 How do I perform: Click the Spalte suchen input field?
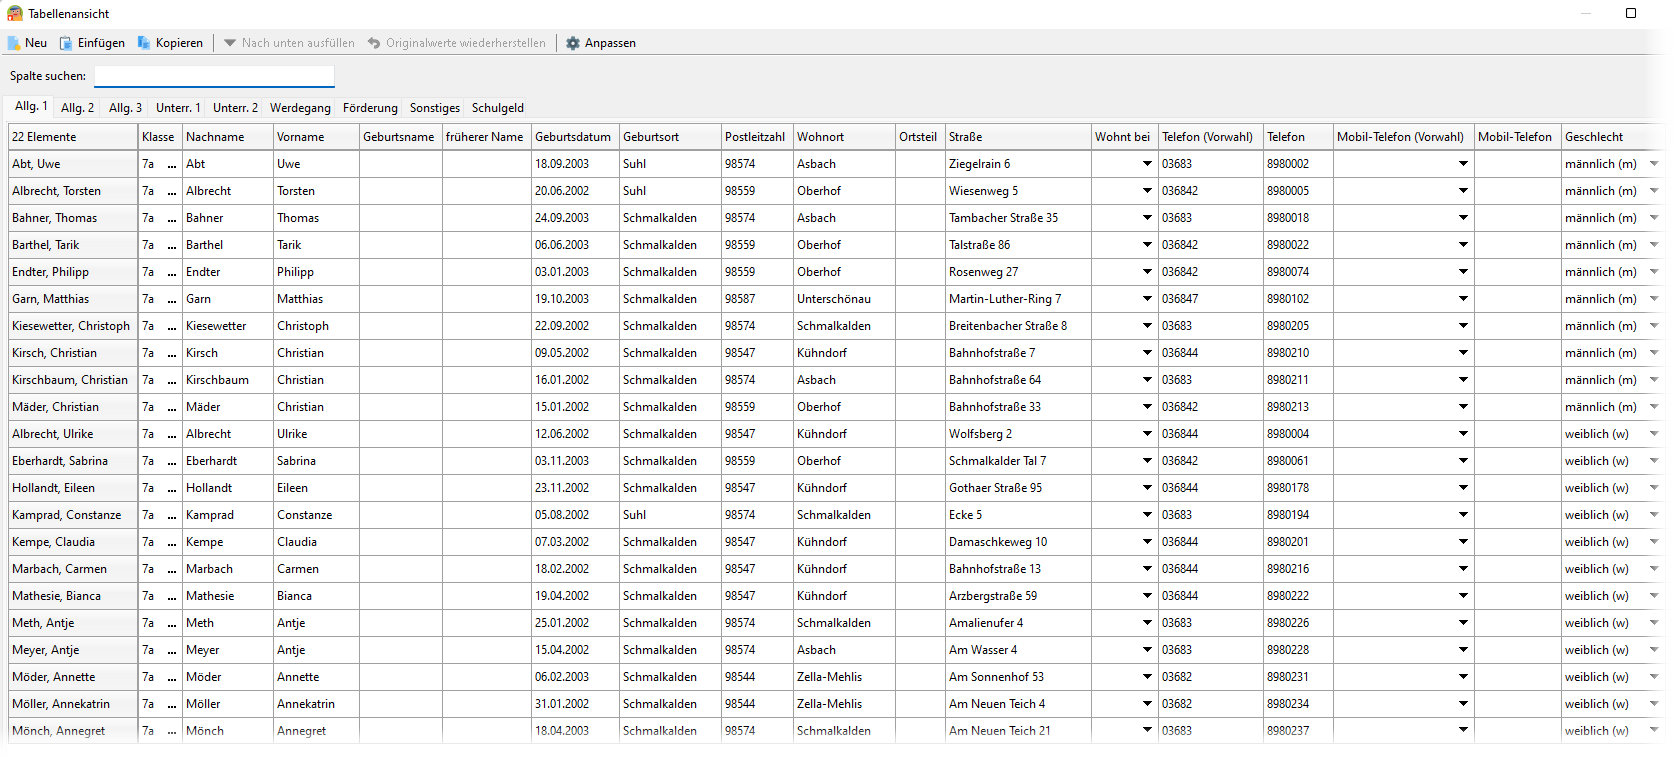[214, 76]
